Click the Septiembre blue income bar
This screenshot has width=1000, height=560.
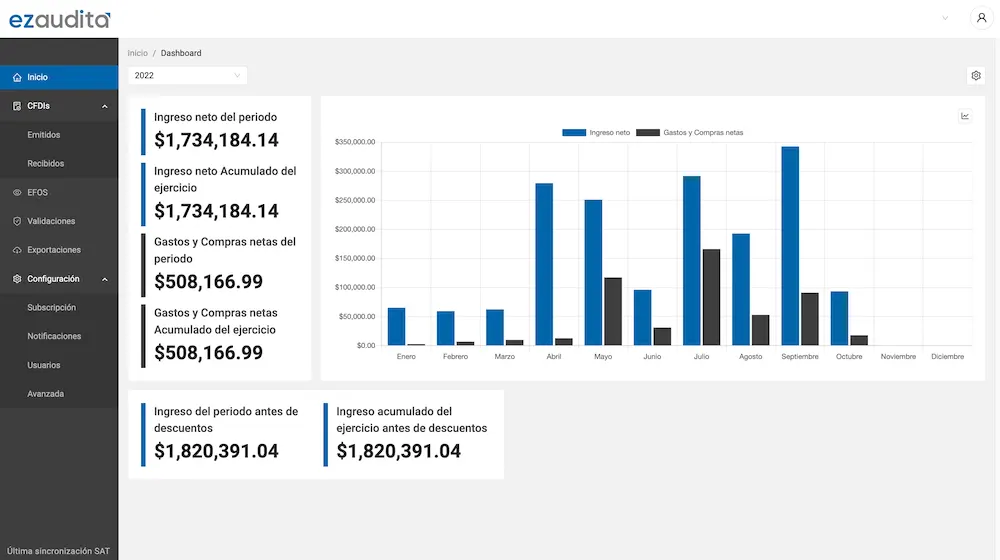[x=790, y=246]
